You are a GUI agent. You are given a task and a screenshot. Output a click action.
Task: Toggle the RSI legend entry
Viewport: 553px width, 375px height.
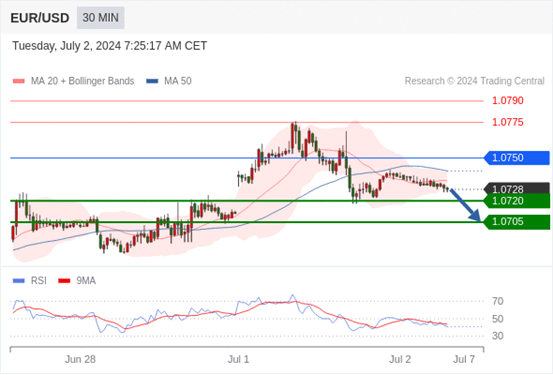pos(30,281)
